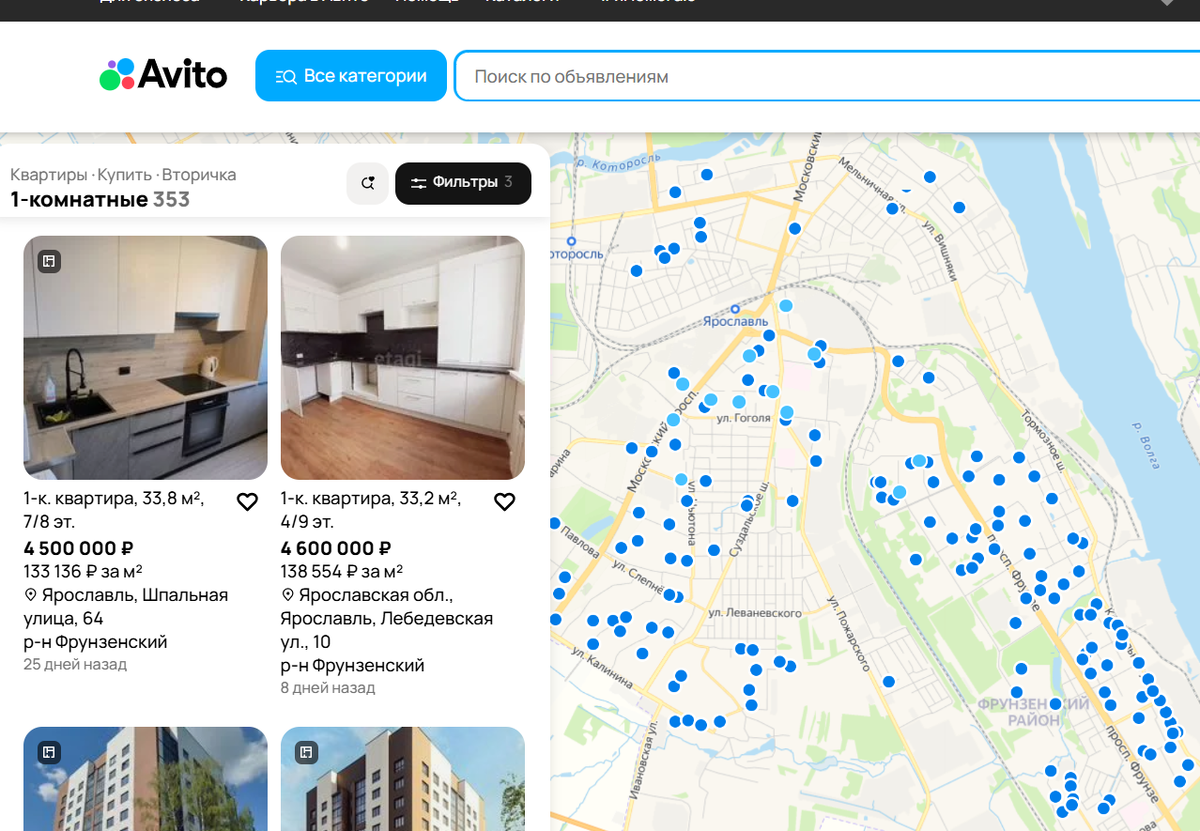Expand the Для бизнеса menu

click(x=141, y=4)
